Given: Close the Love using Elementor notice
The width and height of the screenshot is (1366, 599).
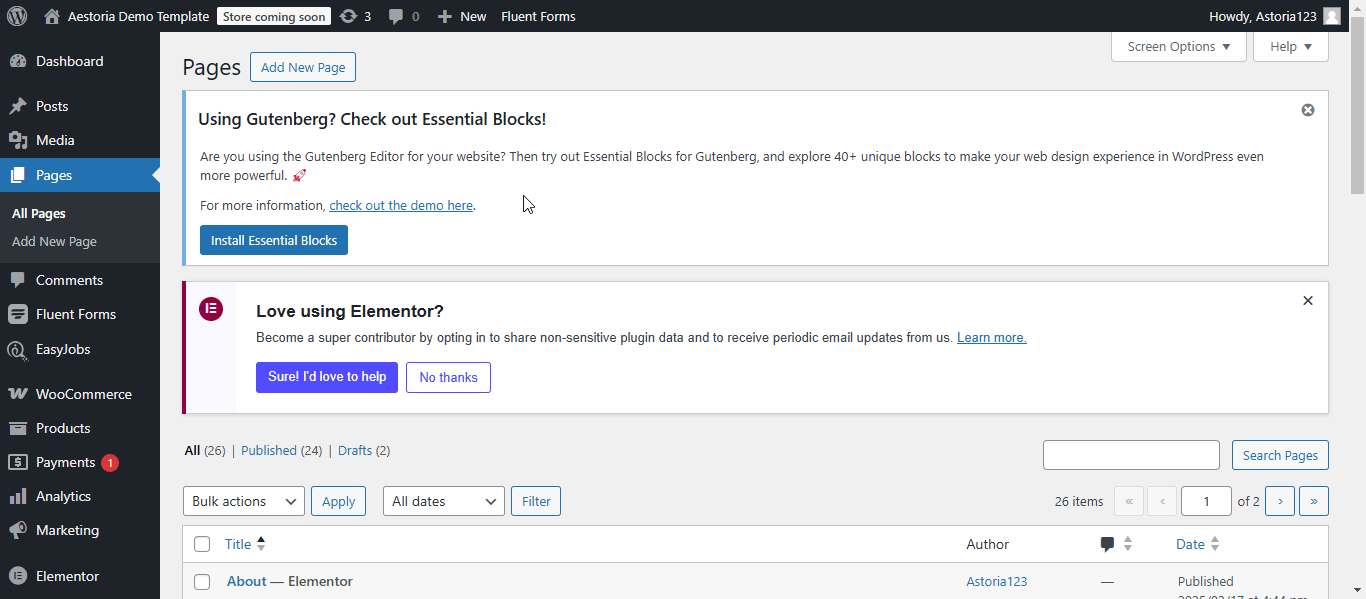Looking at the screenshot, I should click(1308, 300).
